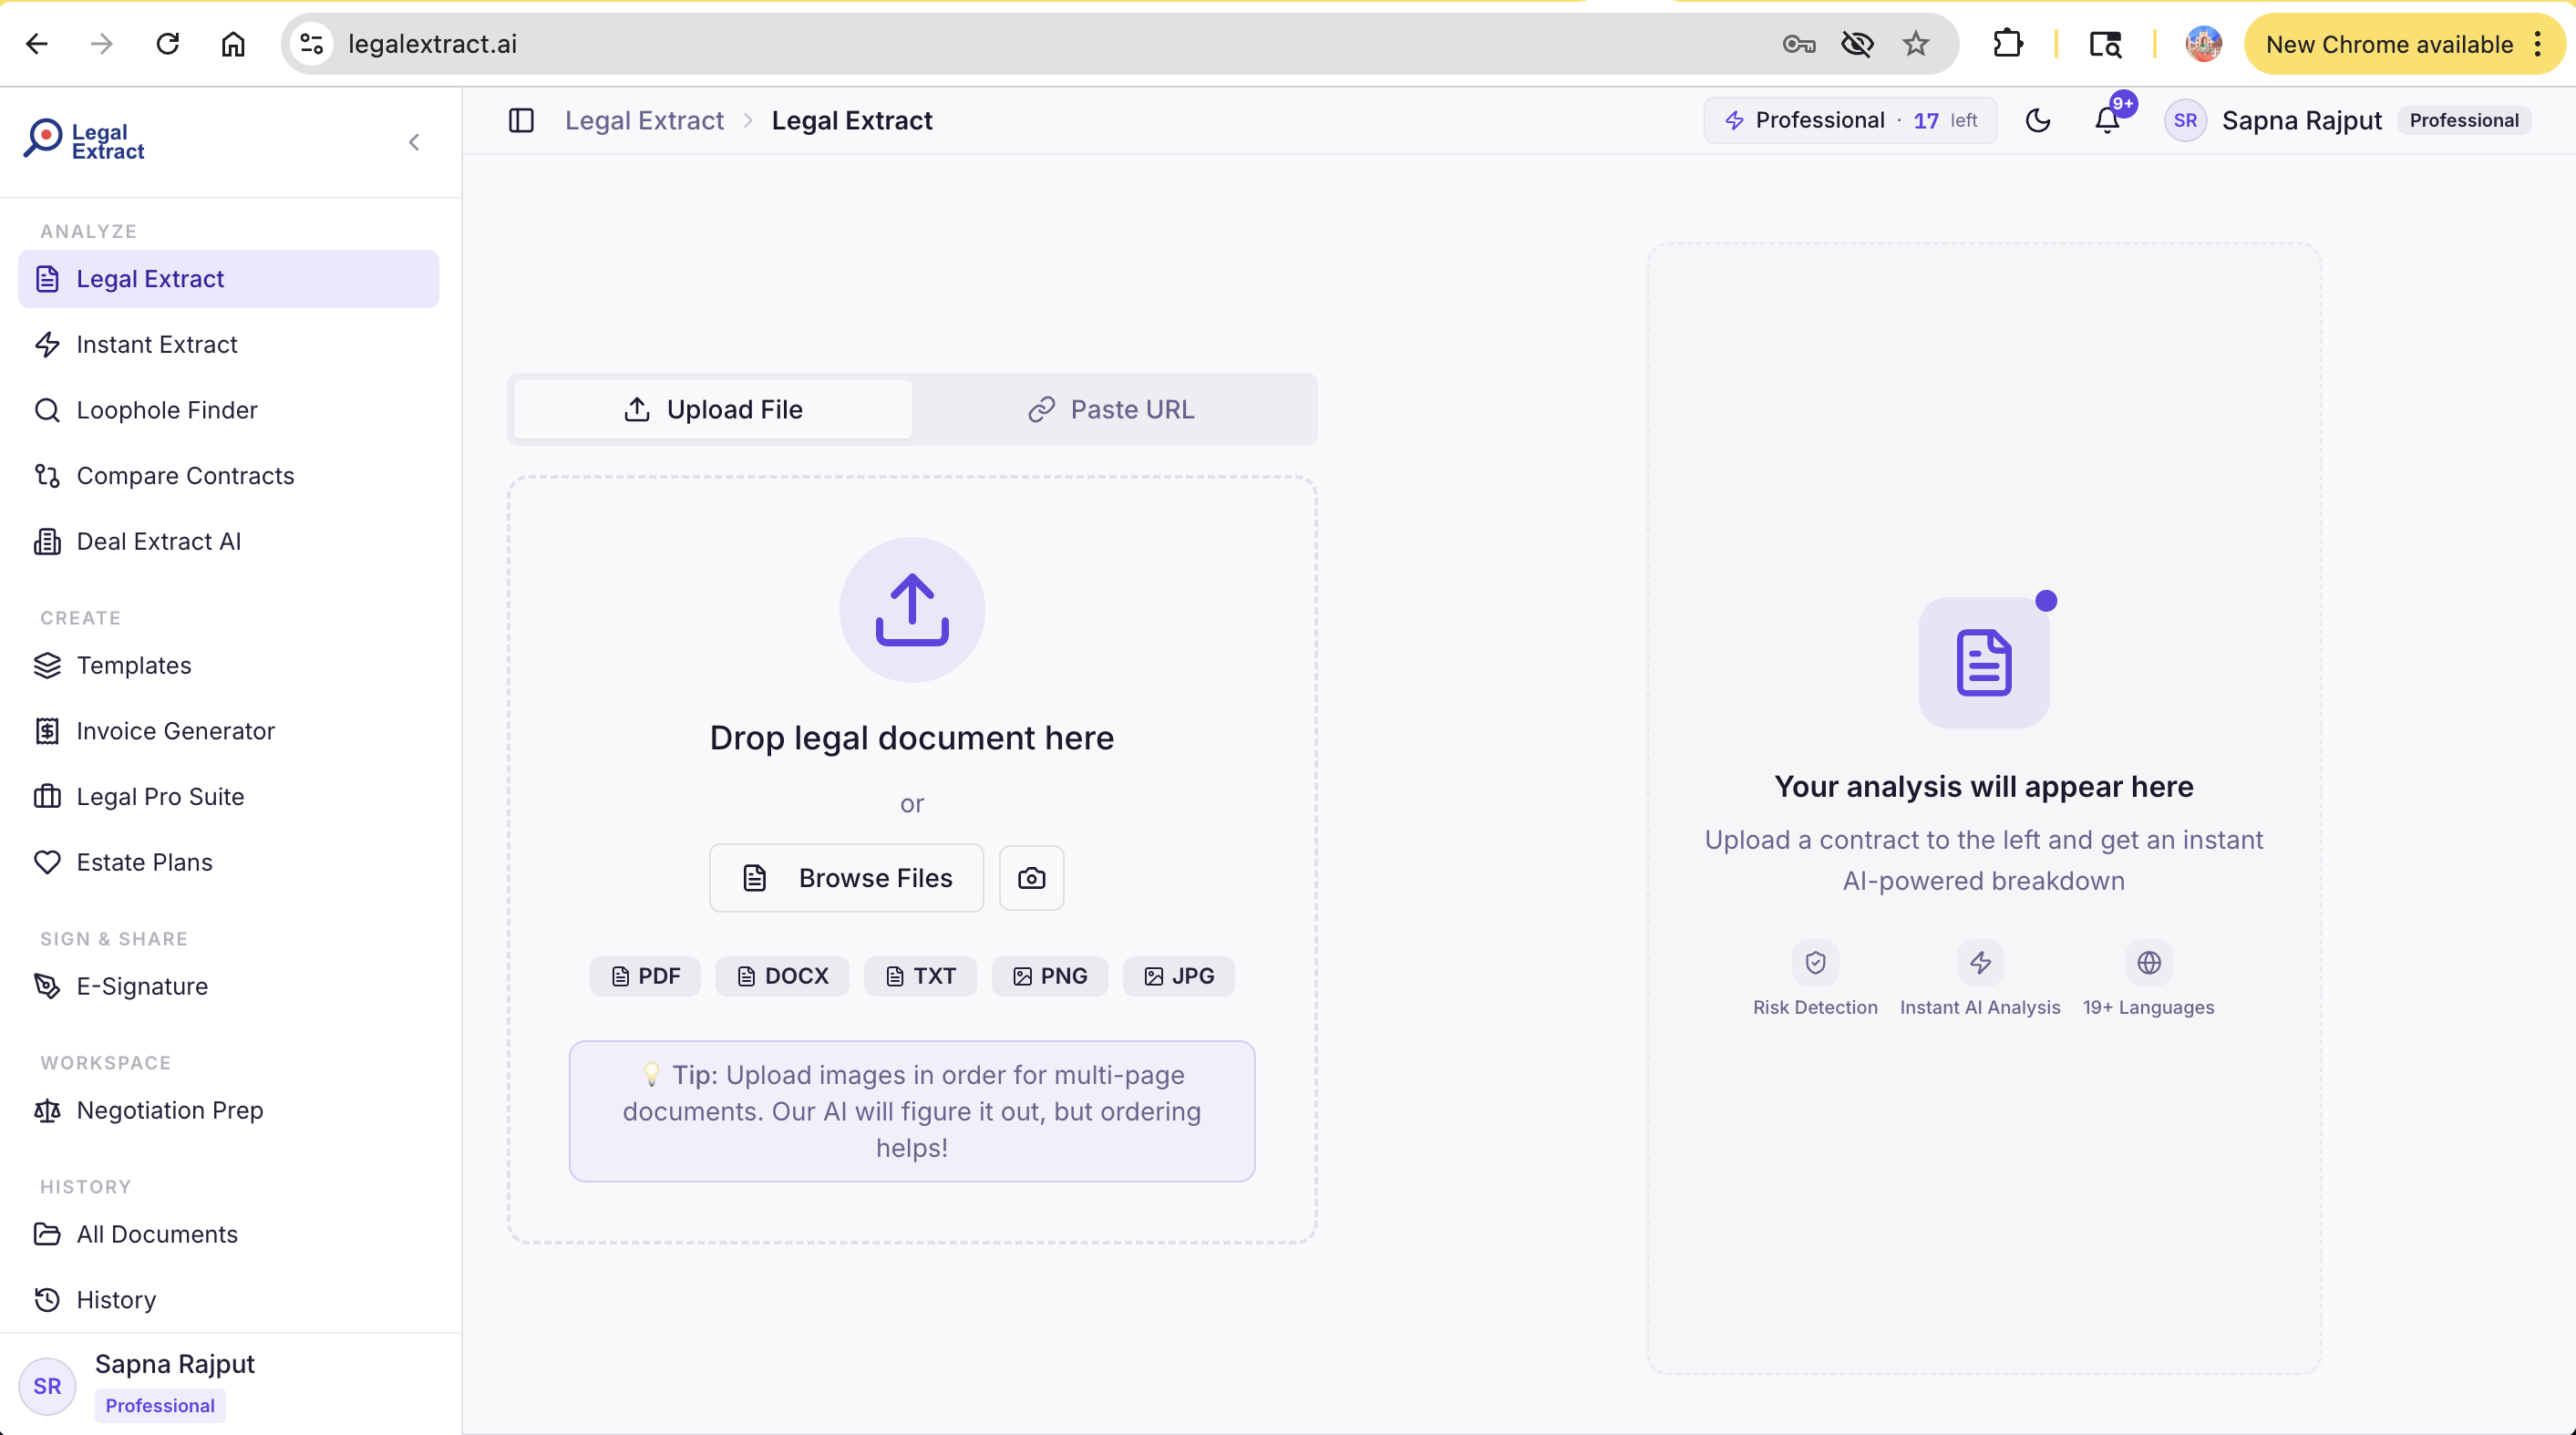Image resolution: width=2576 pixels, height=1435 pixels.
Task: Select the Legal Extract breadcrumb link
Action: pos(644,121)
